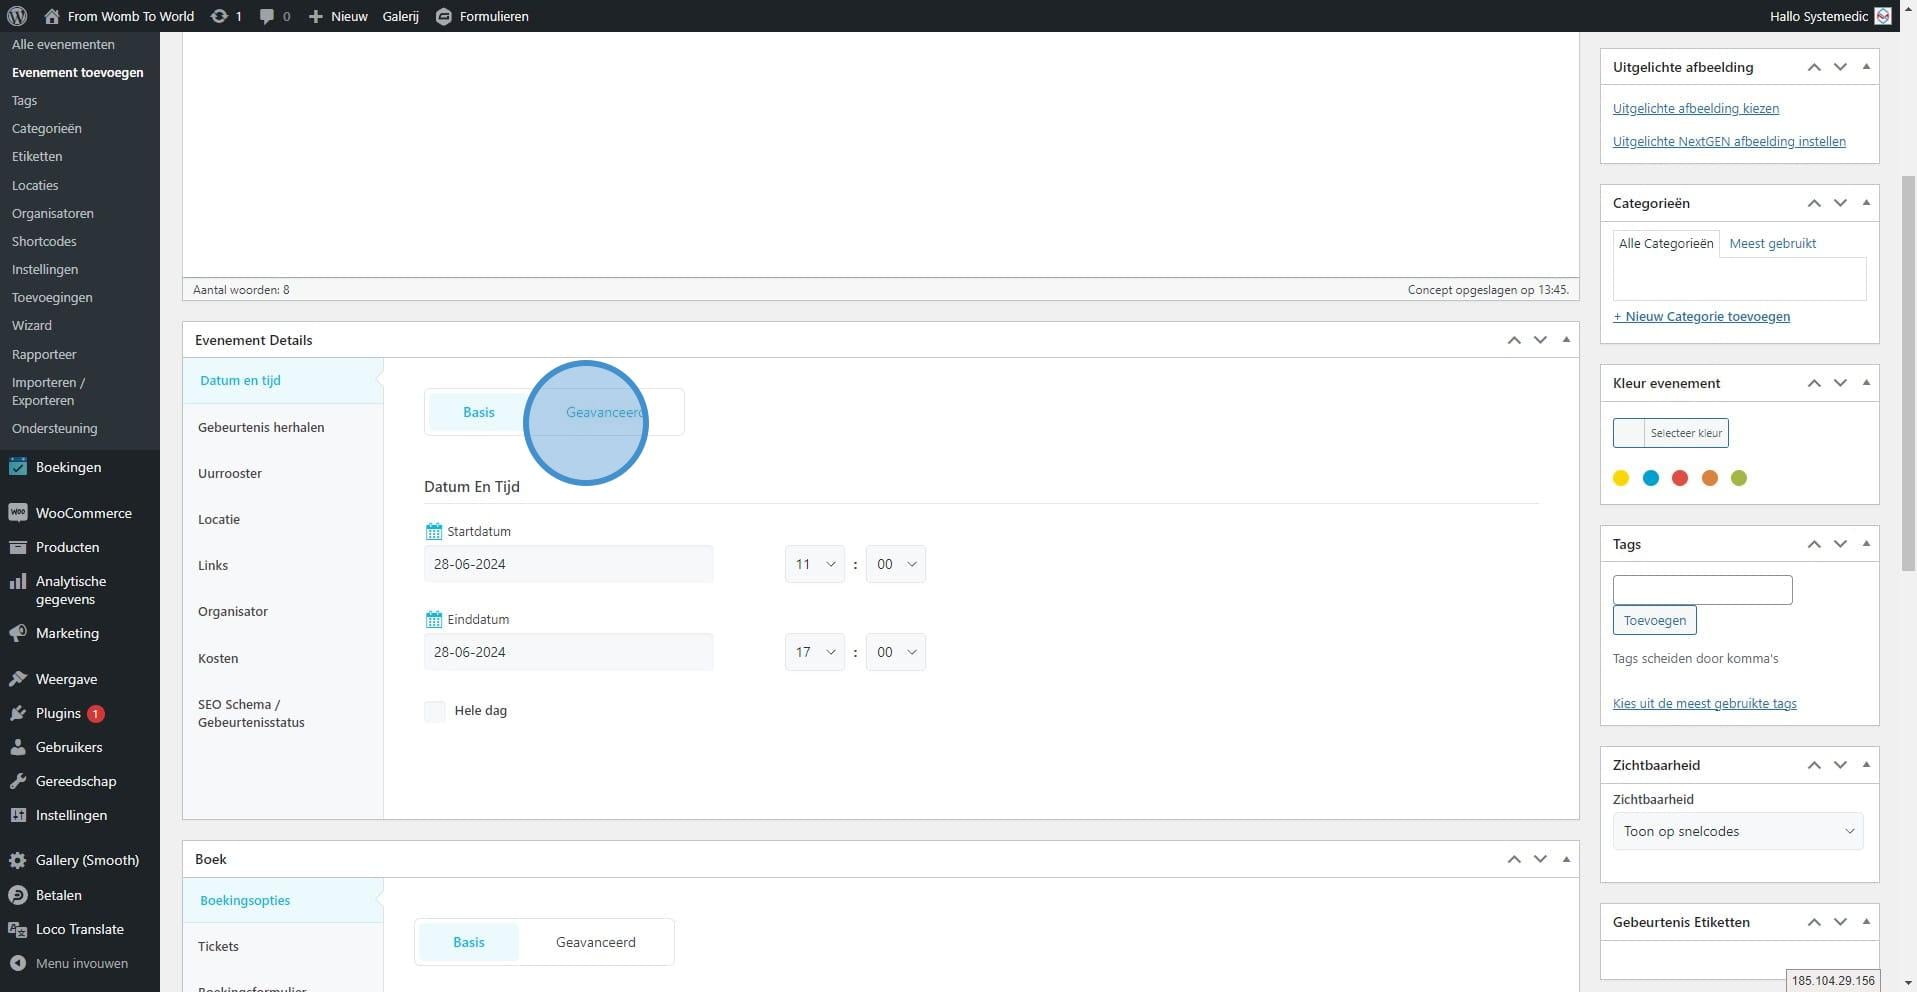
Task: Click the Startdatum calendar icon
Action: tap(433, 532)
